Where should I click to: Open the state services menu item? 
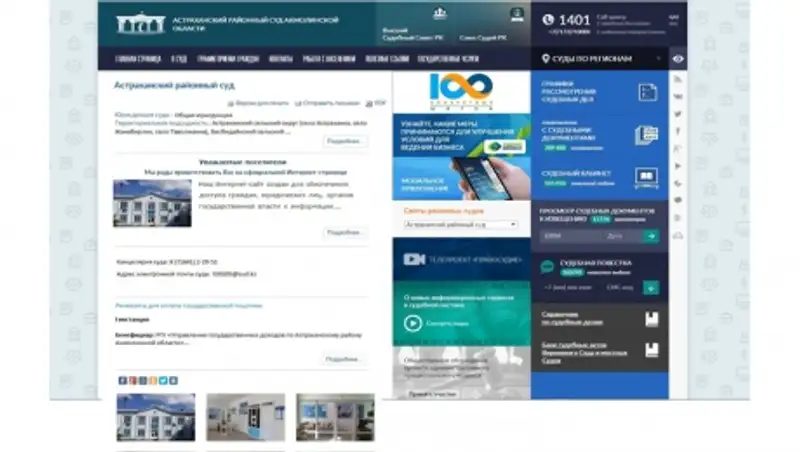448,59
